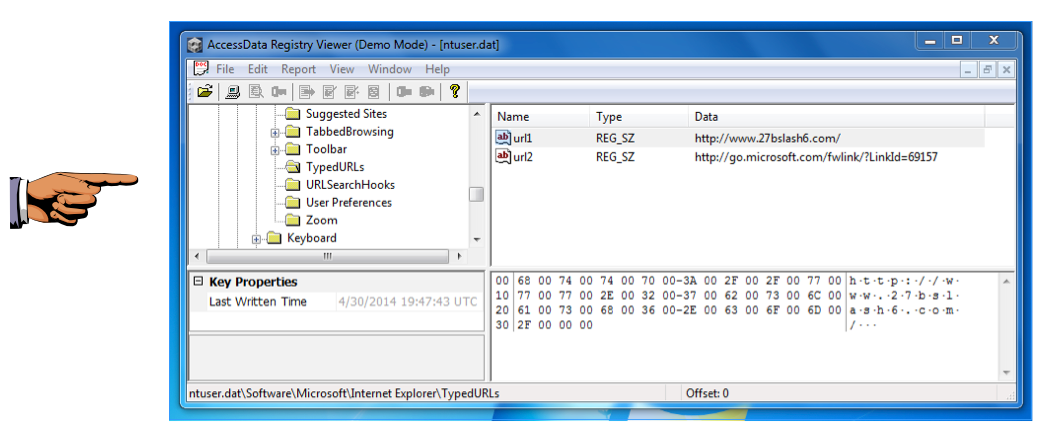The height and width of the screenshot is (435, 1046).
Task: Click the document magnifier search toolbar icon
Action: (x=256, y=91)
